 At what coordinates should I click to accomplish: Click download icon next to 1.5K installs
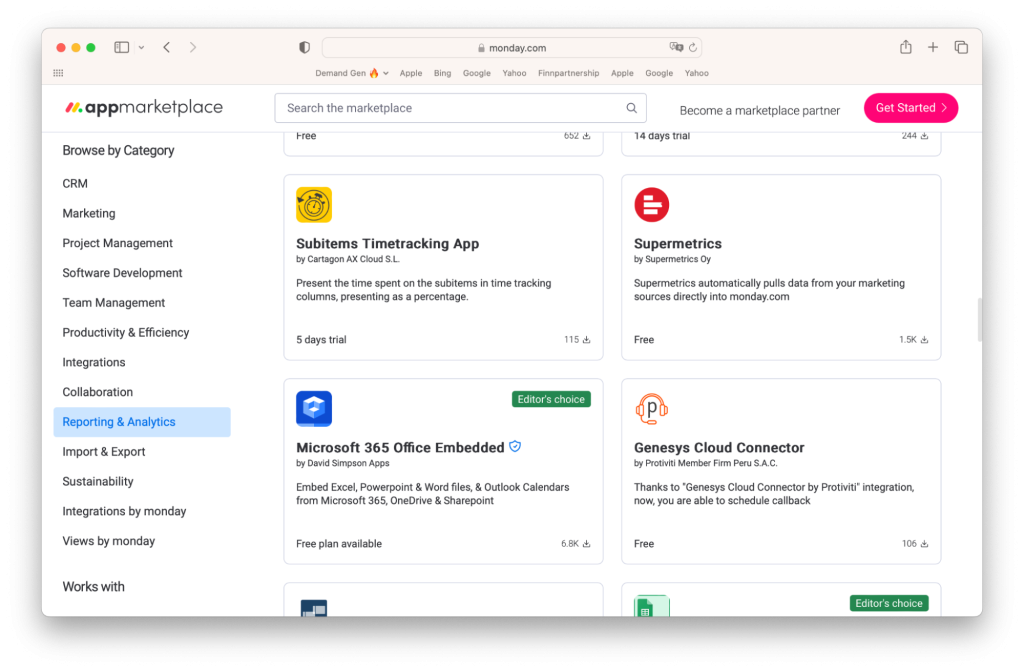click(924, 340)
